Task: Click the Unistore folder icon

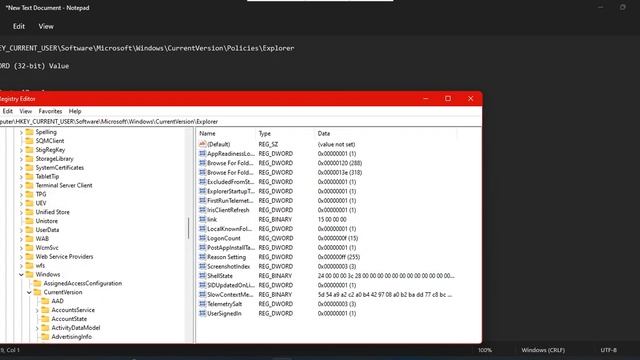Action: coord(29,221)
